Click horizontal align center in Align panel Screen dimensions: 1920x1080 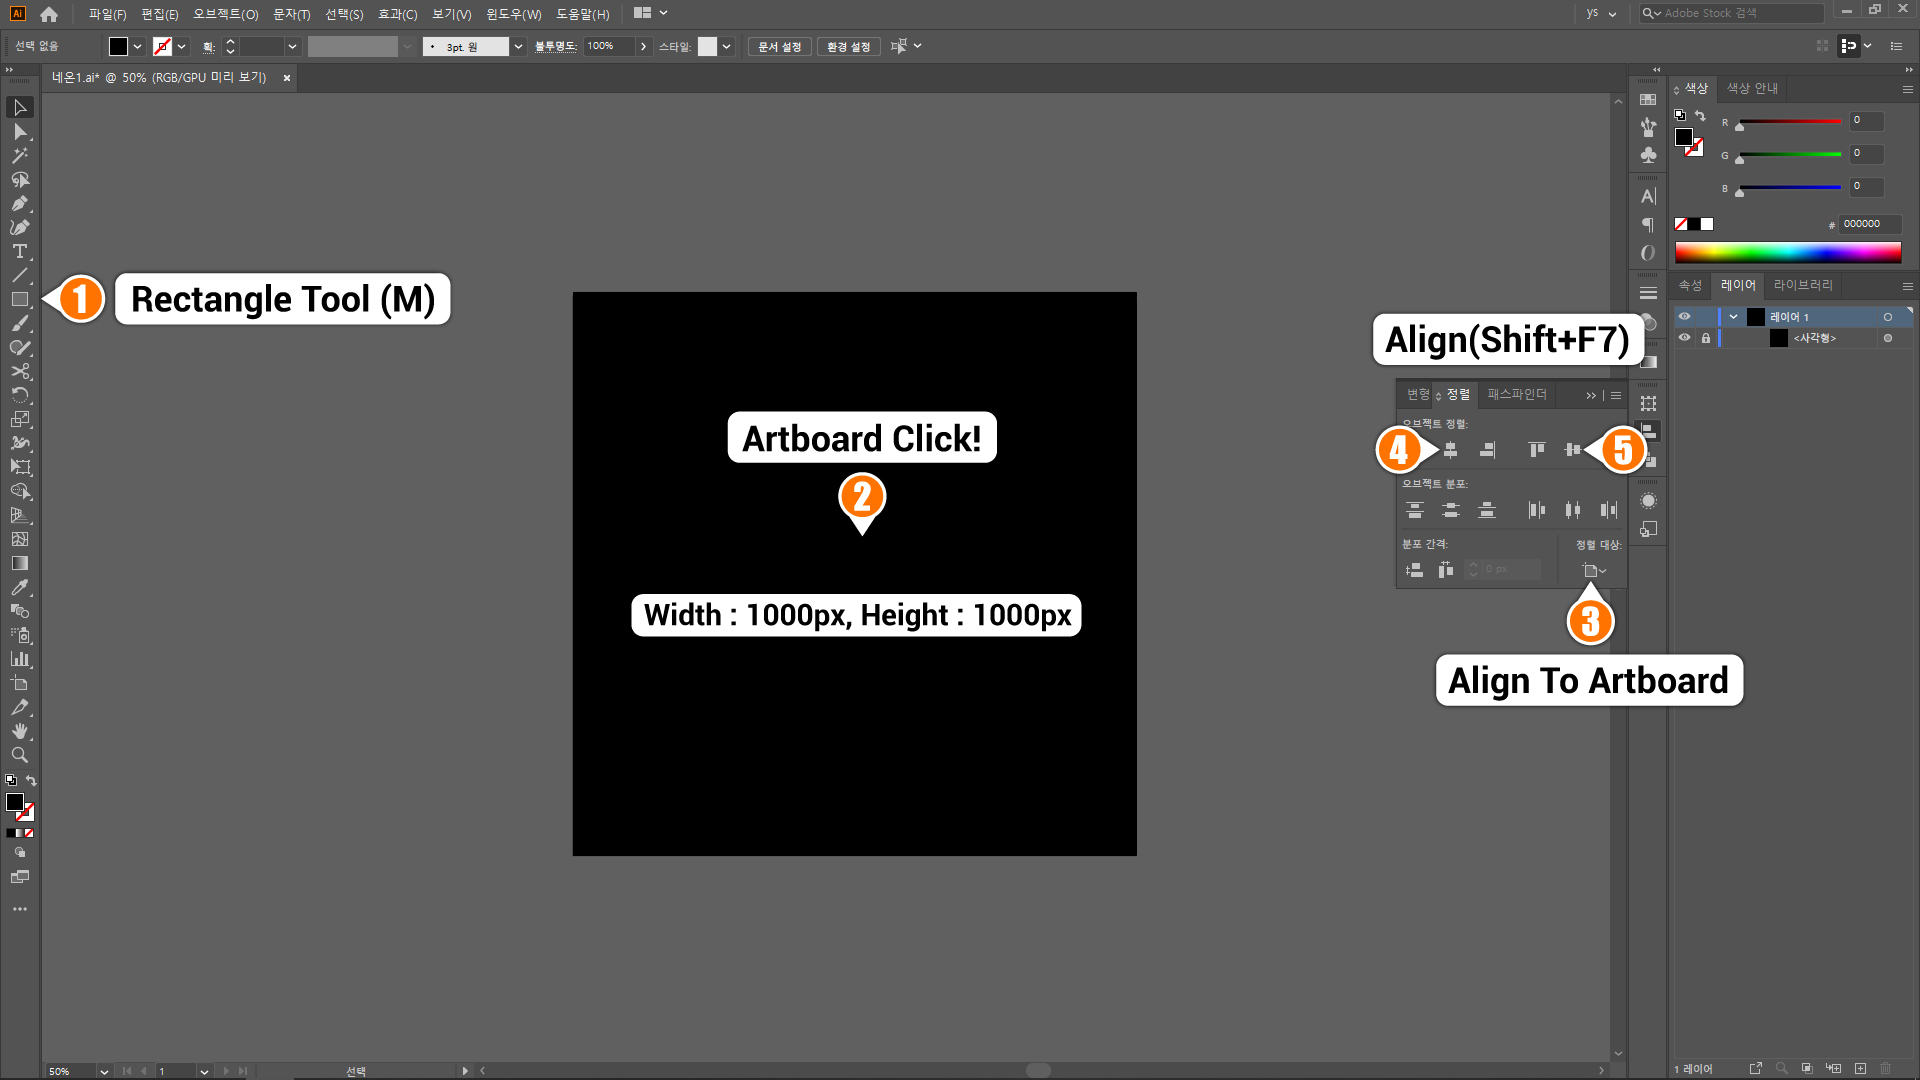1450,450
